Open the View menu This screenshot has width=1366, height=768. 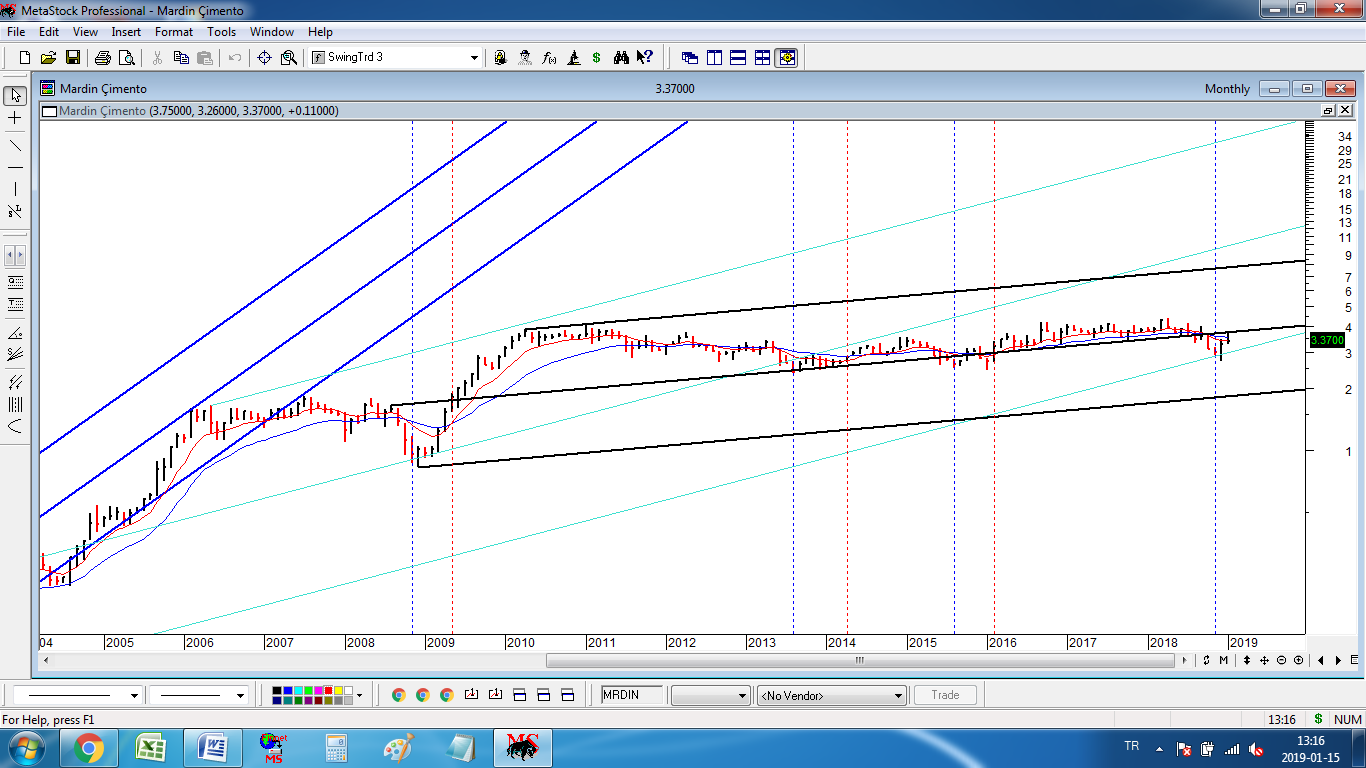(85, 32)
